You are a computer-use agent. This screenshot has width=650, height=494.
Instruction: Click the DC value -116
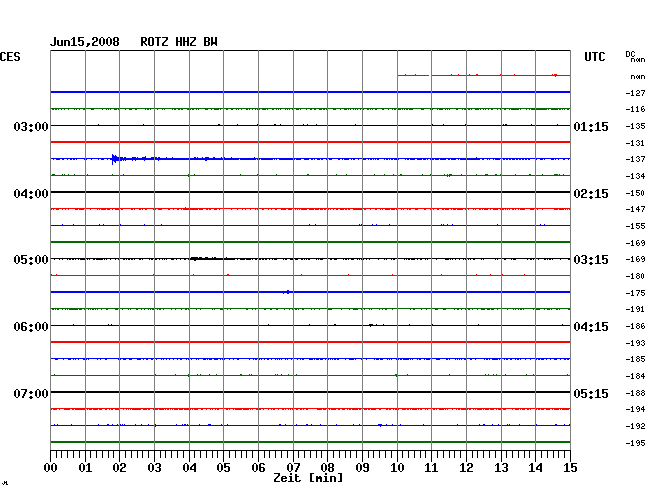[635, 109]
